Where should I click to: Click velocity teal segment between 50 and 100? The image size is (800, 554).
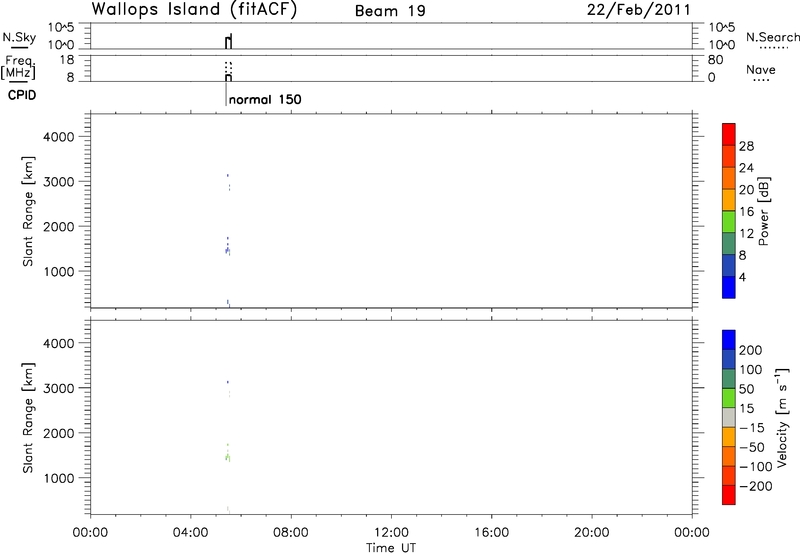click(x=729, y=379)
